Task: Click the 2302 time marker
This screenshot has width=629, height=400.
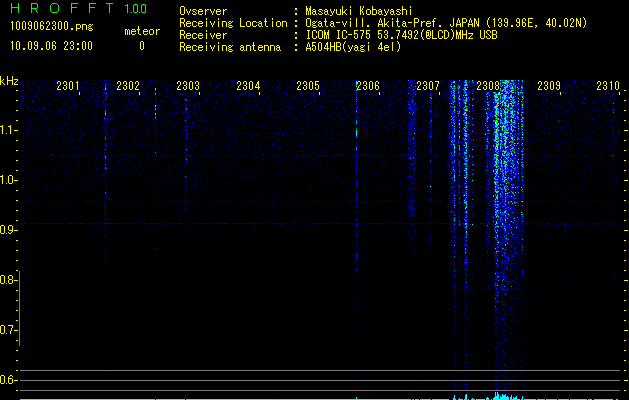Action: [128, 86]
